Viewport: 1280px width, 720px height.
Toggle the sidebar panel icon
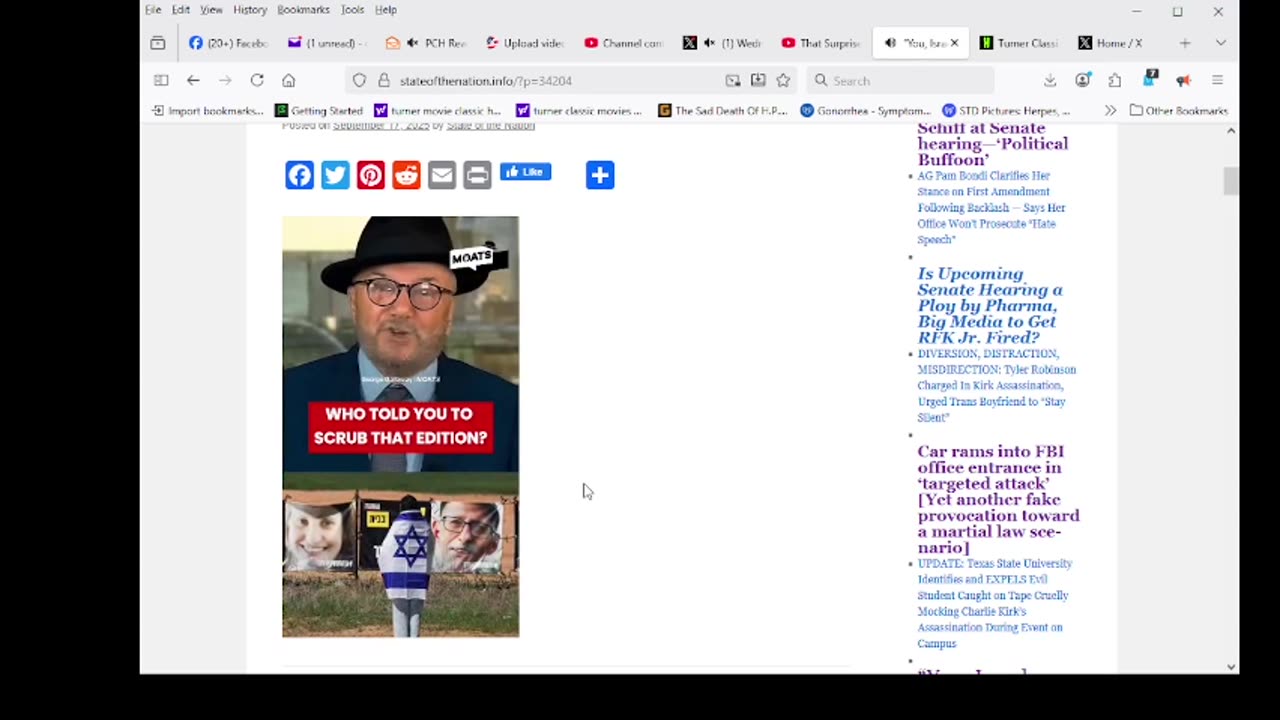(x=161, y=80)
